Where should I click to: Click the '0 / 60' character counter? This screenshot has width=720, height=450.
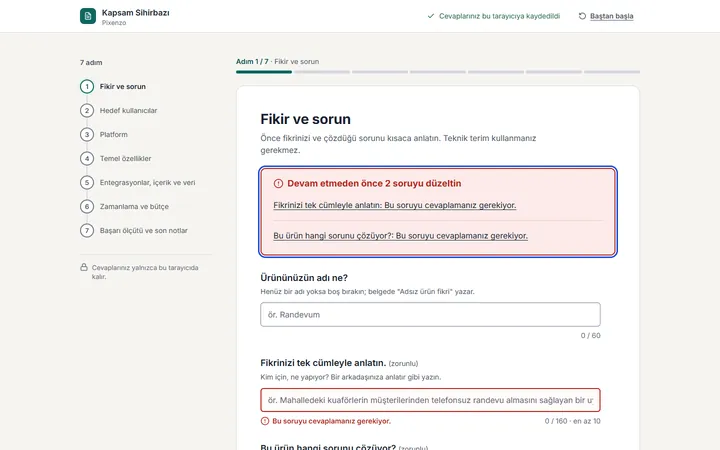coord(591,336)
